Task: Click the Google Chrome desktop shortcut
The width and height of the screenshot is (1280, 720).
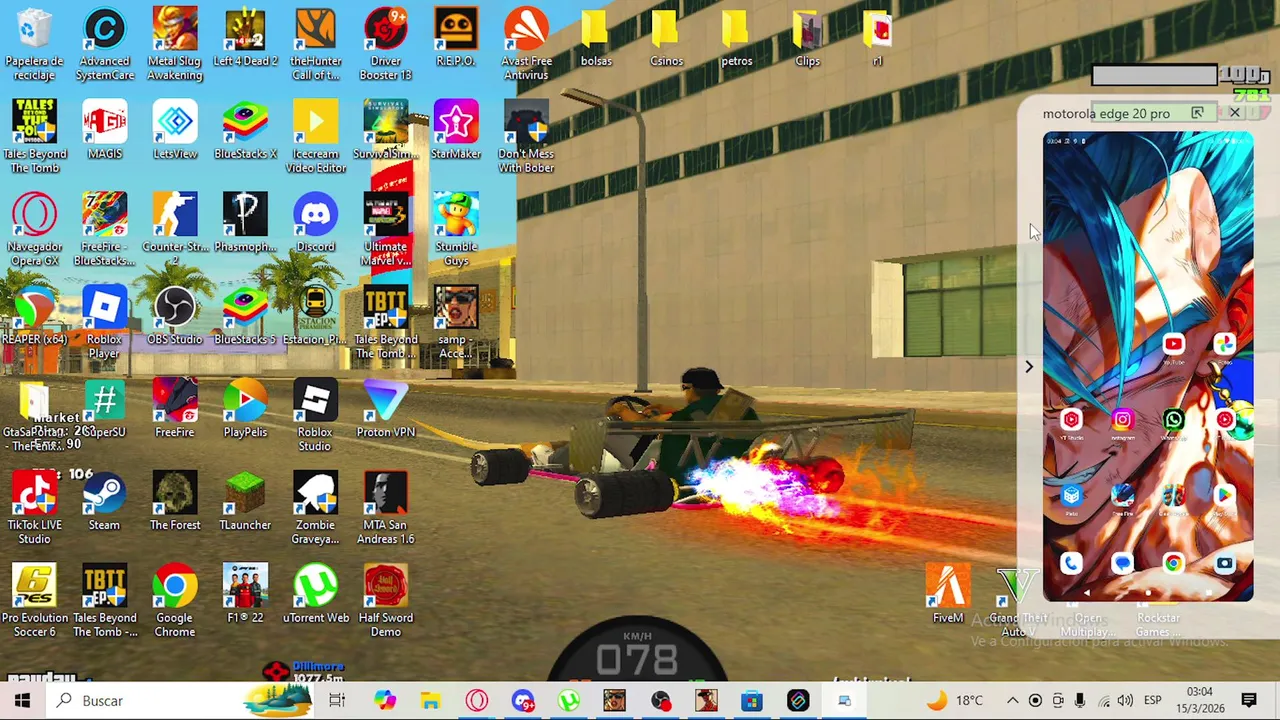Action: 175,601
